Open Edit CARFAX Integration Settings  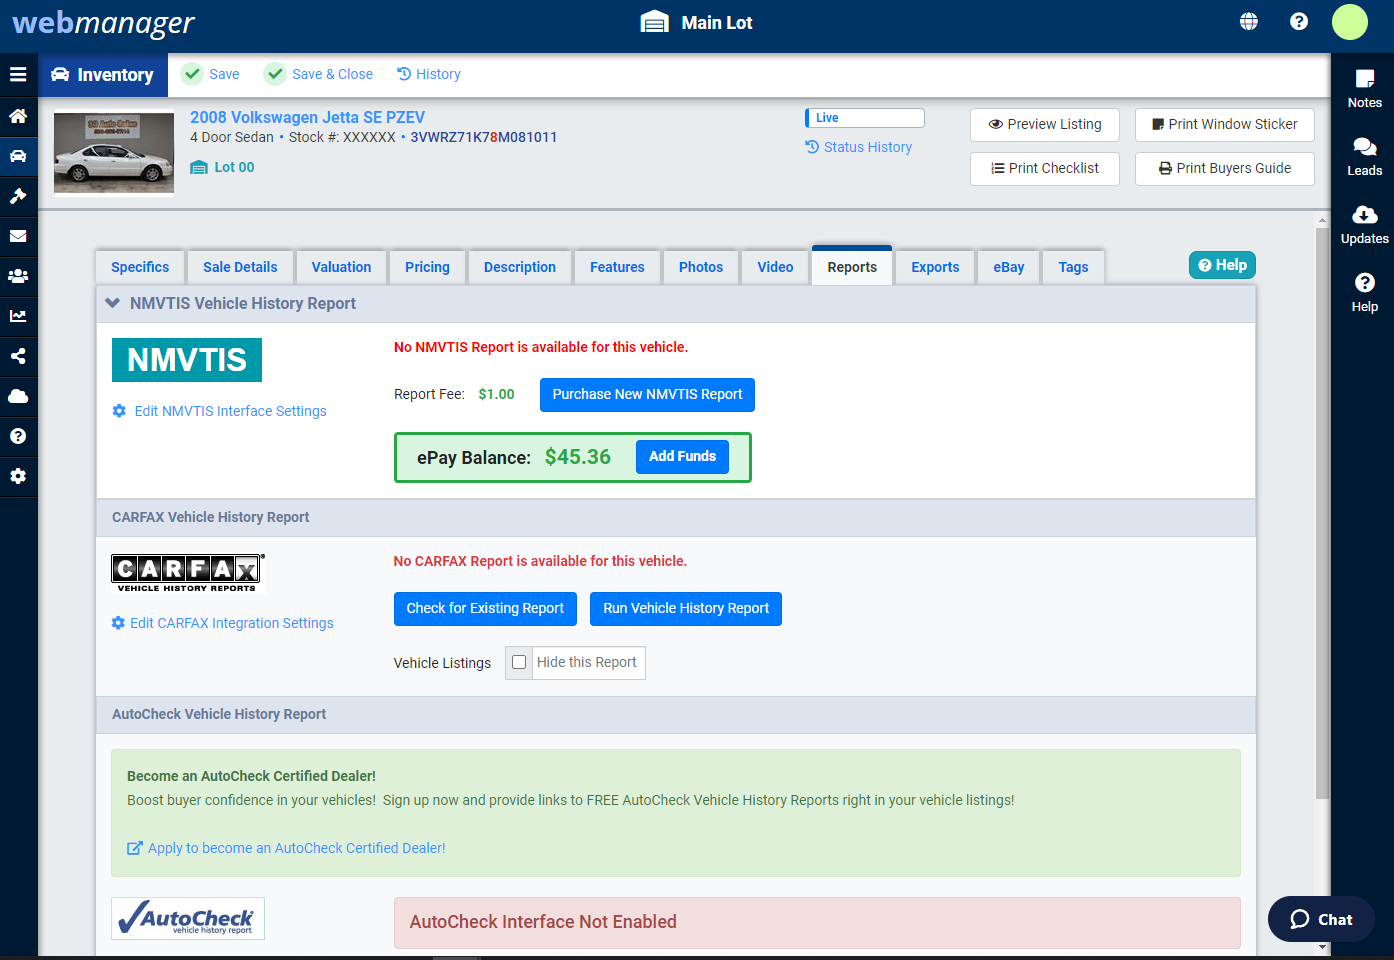coord(222,623)
